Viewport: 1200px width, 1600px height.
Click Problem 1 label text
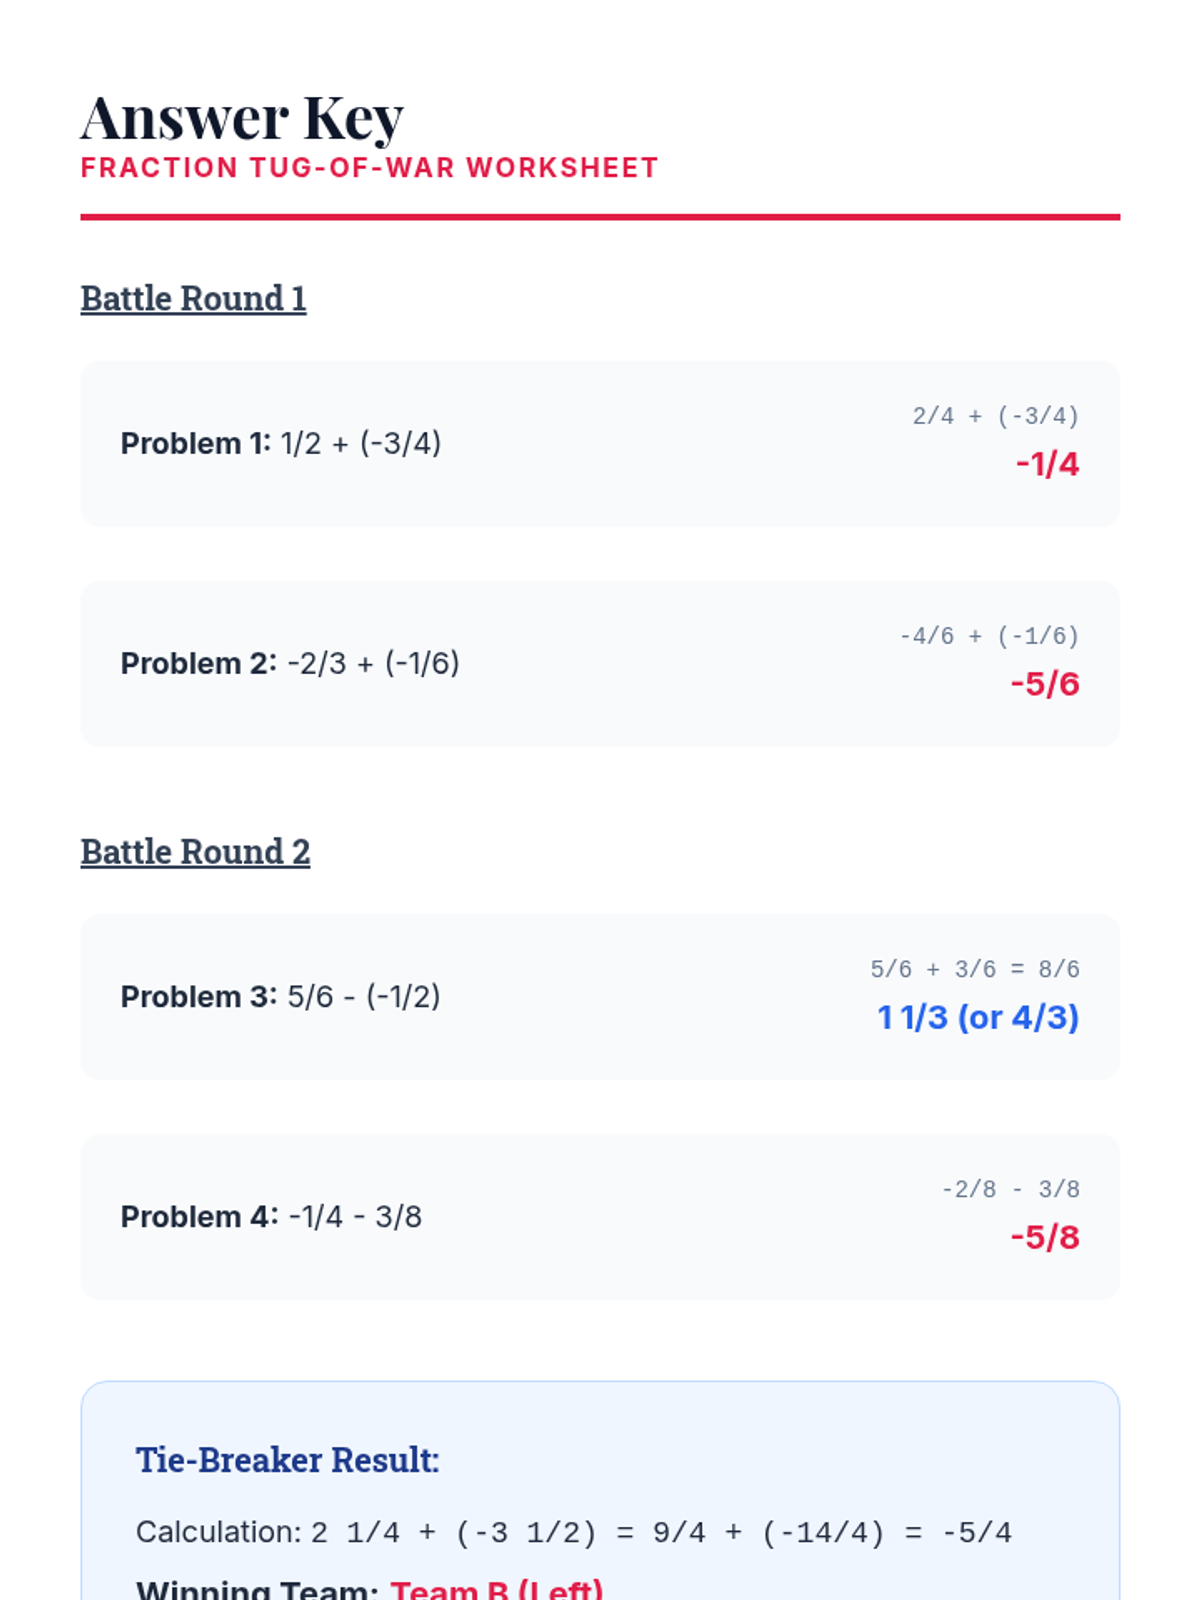pos(195,443)
